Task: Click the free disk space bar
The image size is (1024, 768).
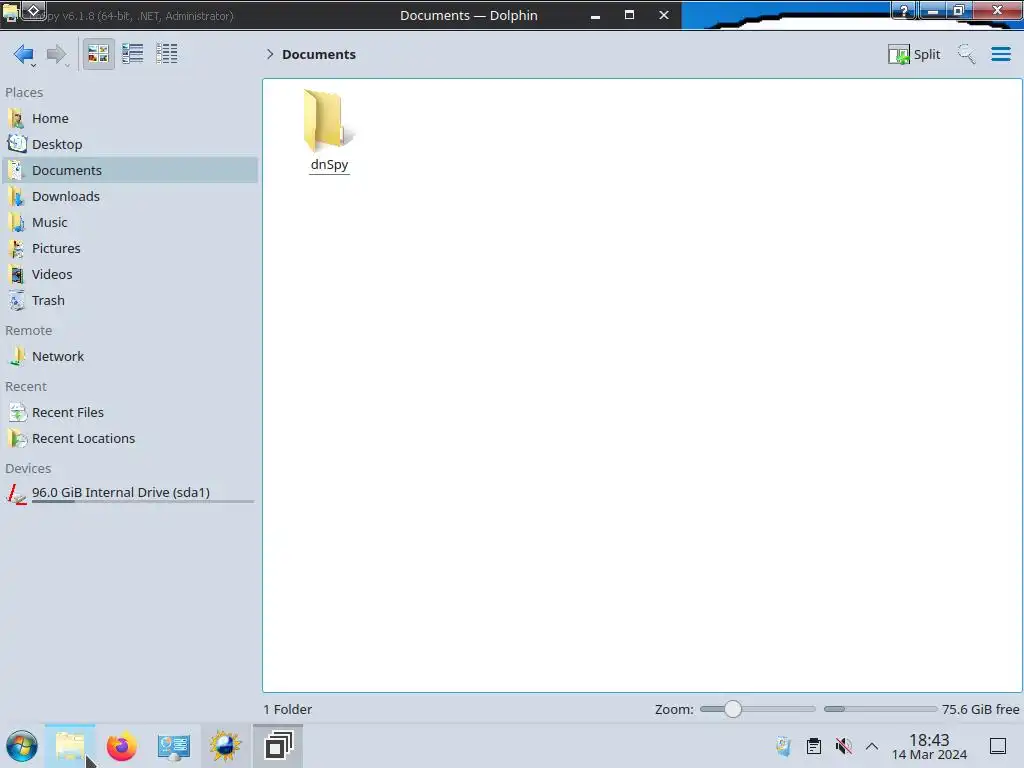Action: point(880,709)
